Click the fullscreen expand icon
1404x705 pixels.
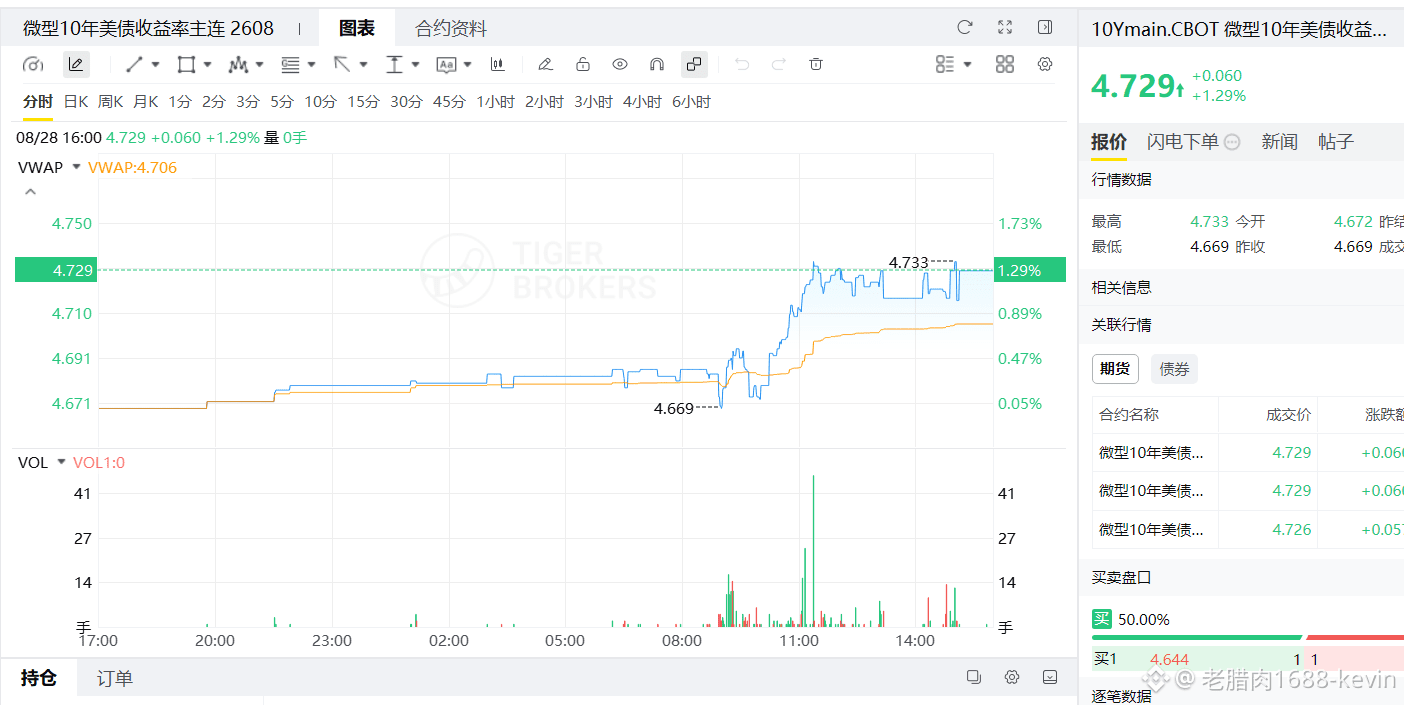coord(1005,27)
